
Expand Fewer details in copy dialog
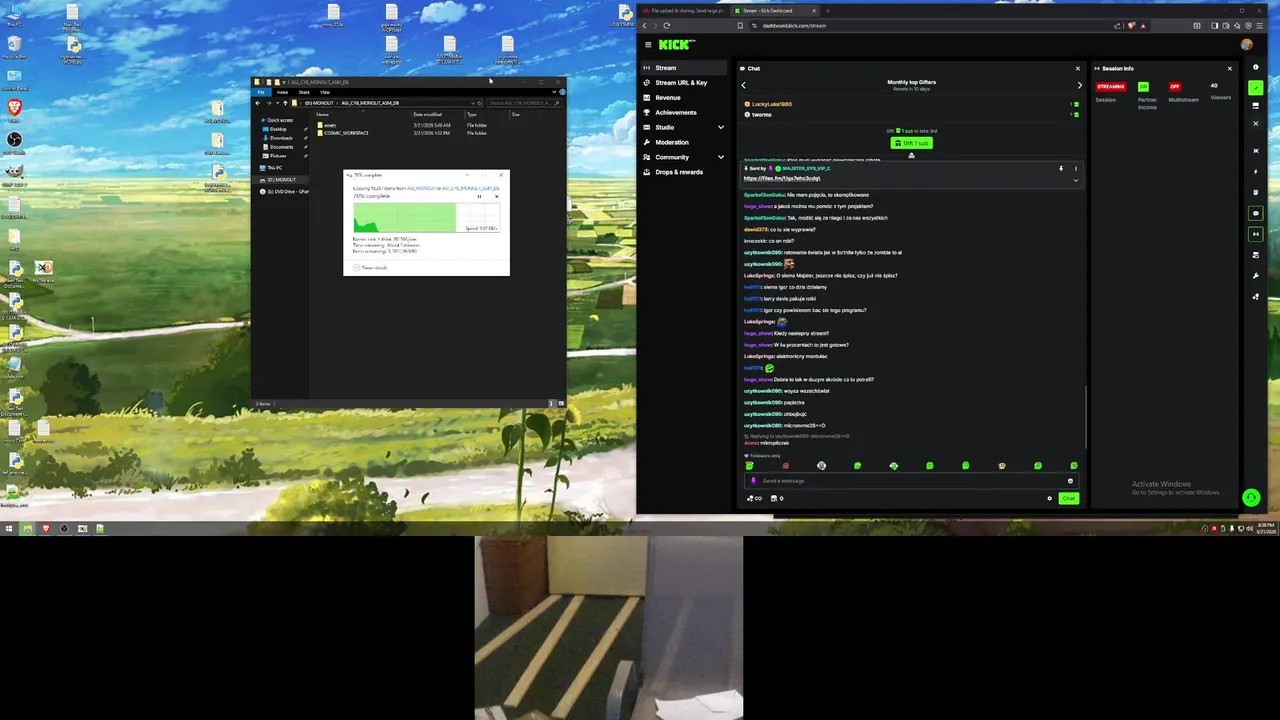pos(370,267)
